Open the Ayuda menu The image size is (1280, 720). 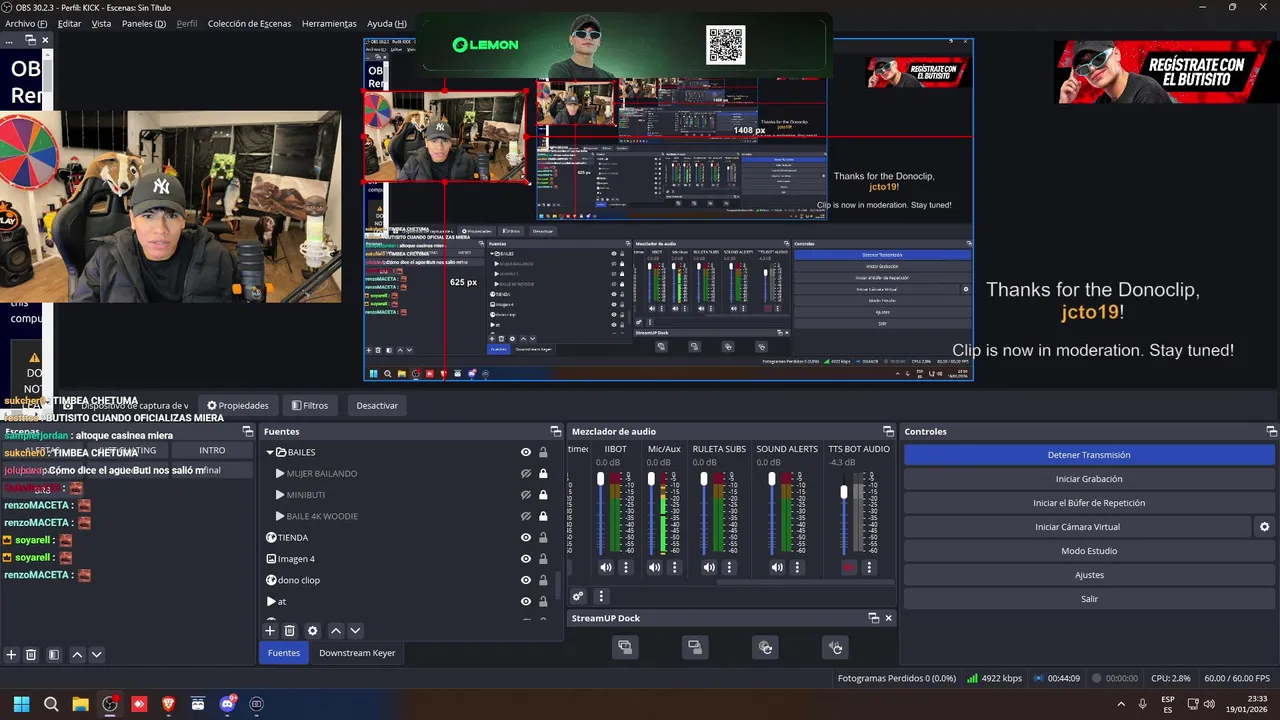coord(387,23)
